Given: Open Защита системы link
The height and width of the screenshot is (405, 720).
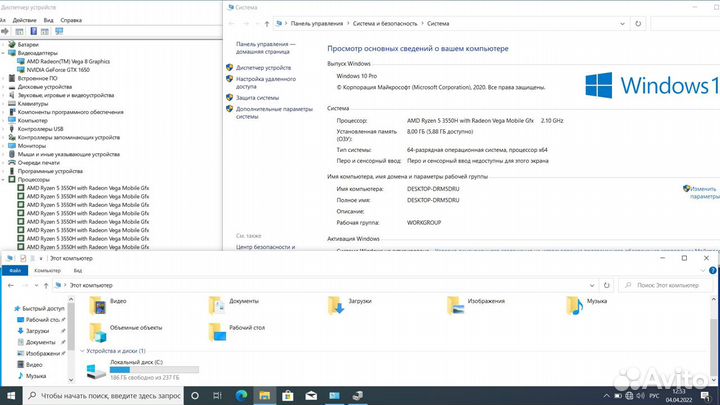Looking at the screenshot, I should coord(257,98).
